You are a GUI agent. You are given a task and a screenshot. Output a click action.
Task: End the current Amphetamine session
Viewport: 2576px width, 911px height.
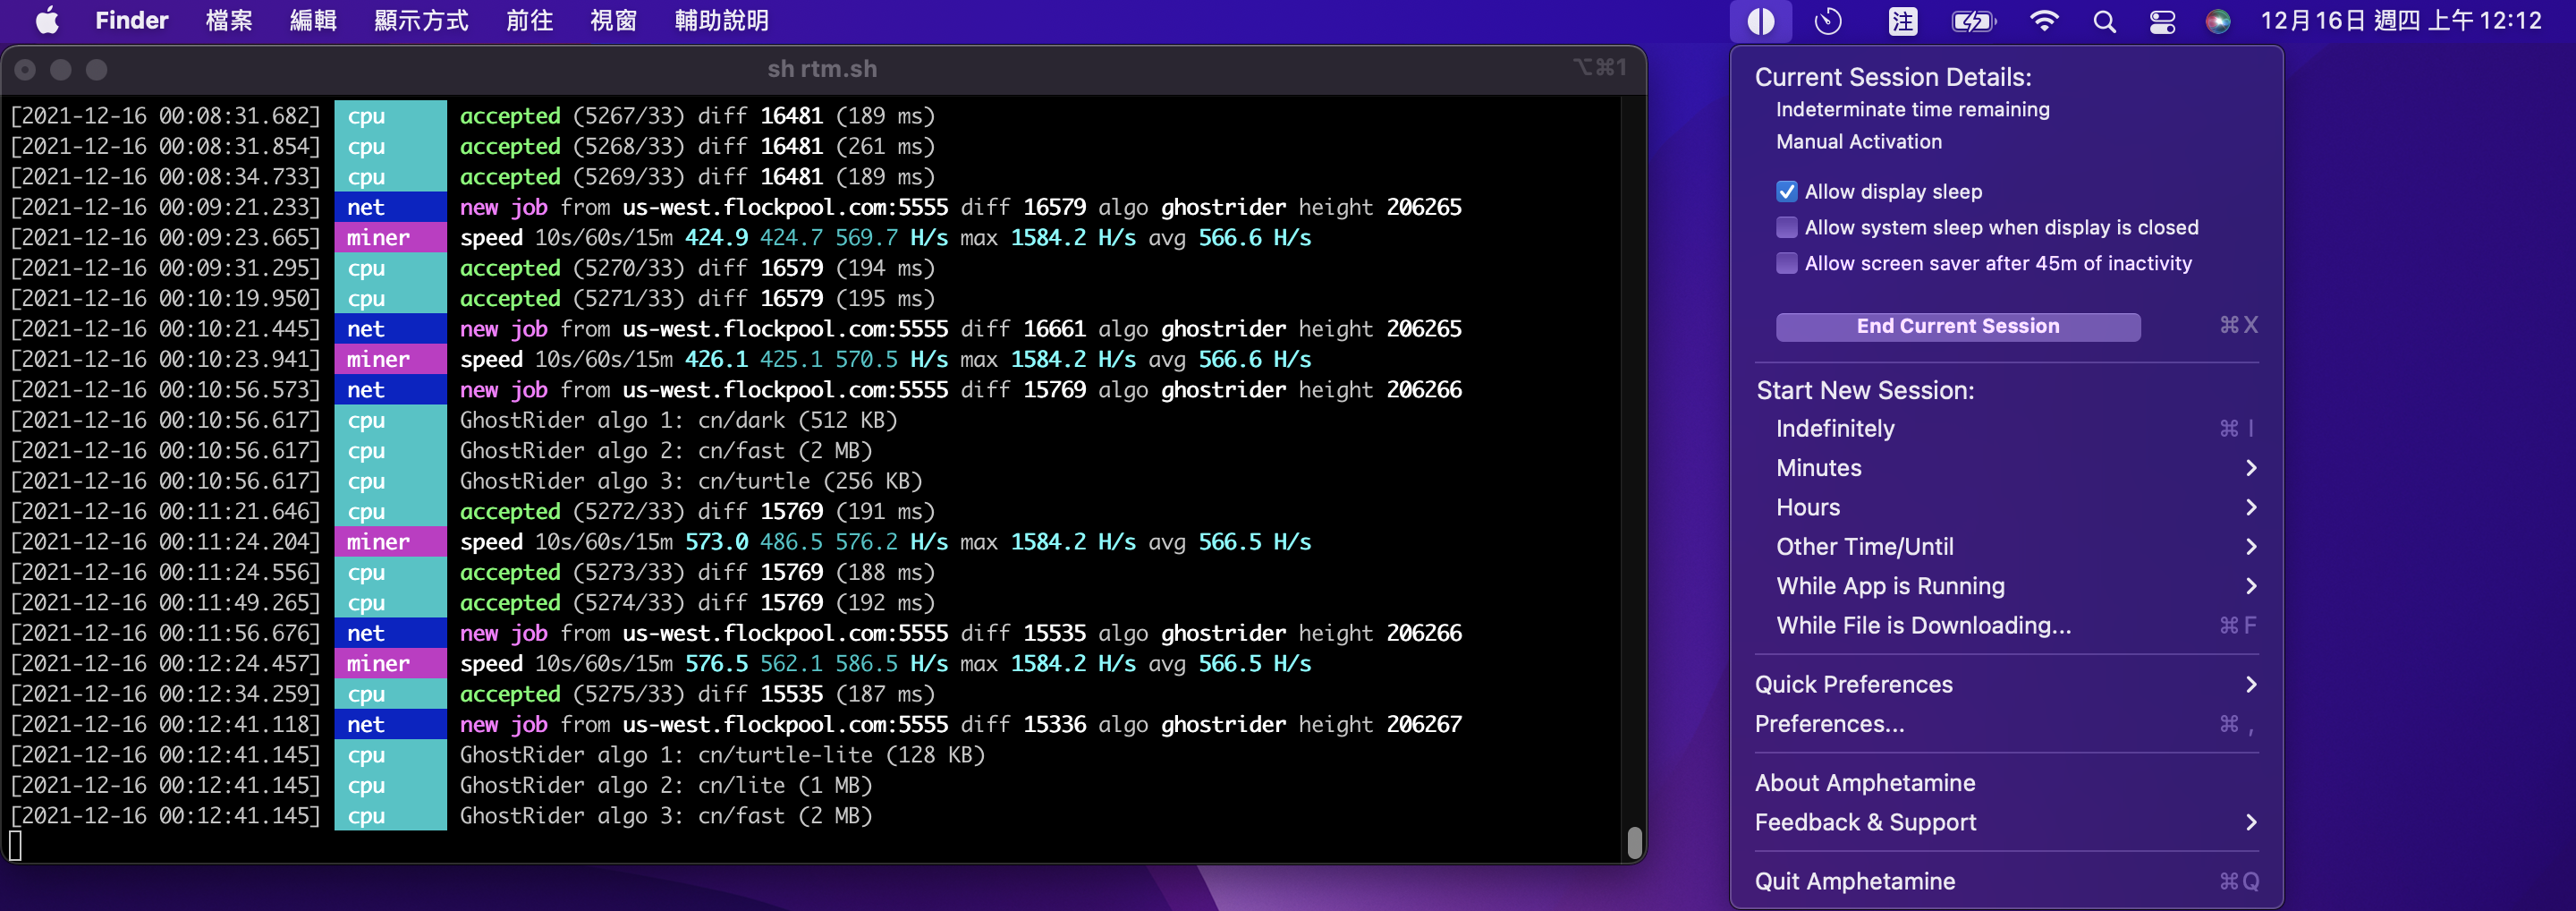pos(1957,326)
